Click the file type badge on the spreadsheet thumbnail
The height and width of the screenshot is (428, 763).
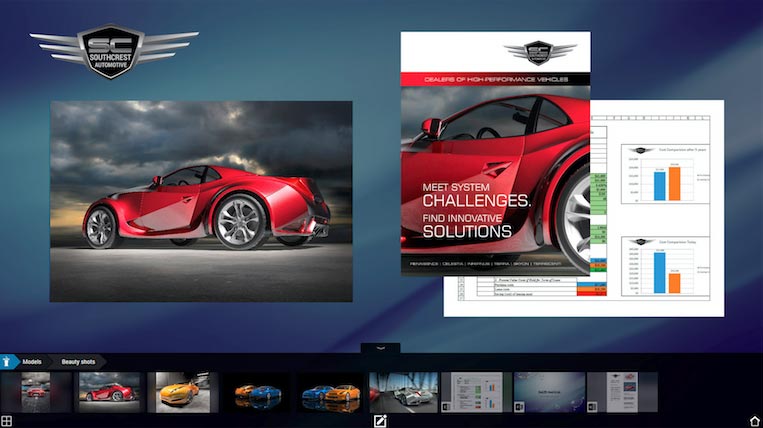coord(446,408)
